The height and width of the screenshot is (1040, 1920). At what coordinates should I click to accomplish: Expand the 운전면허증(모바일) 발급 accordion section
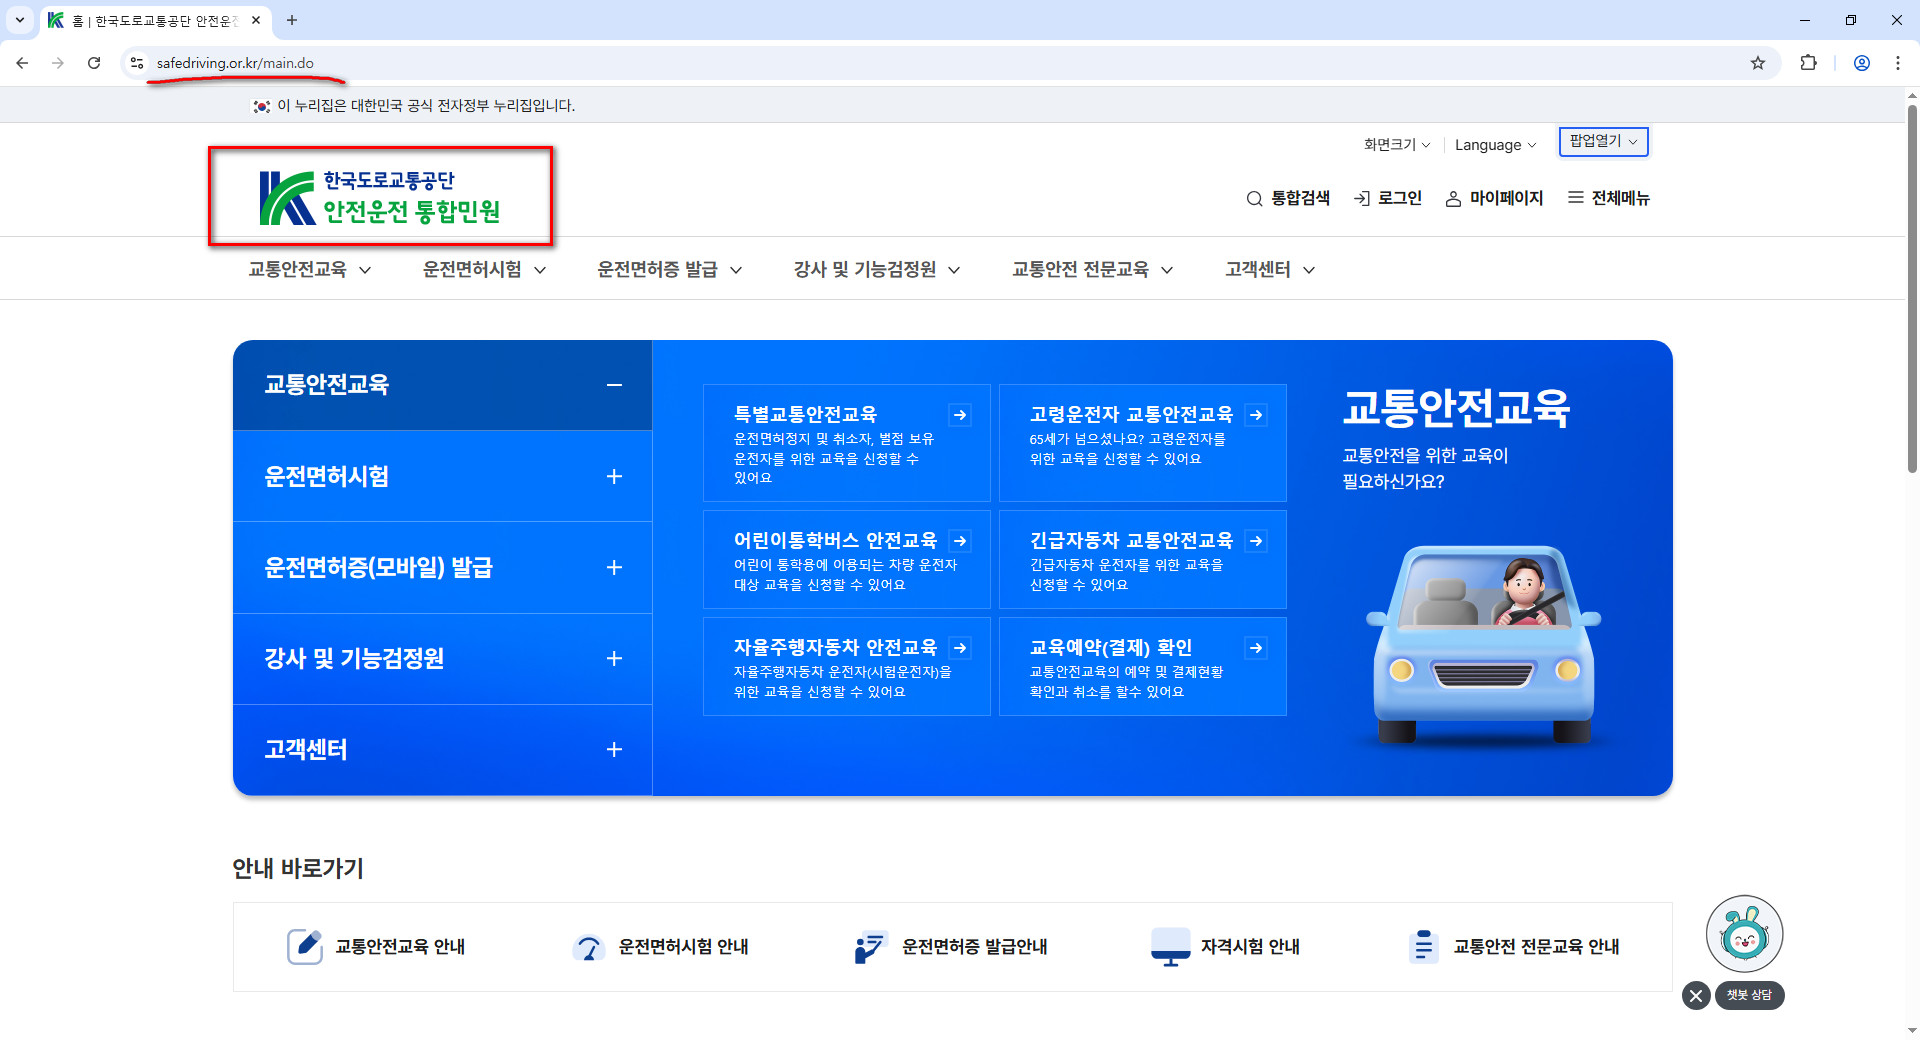[614, 568]
